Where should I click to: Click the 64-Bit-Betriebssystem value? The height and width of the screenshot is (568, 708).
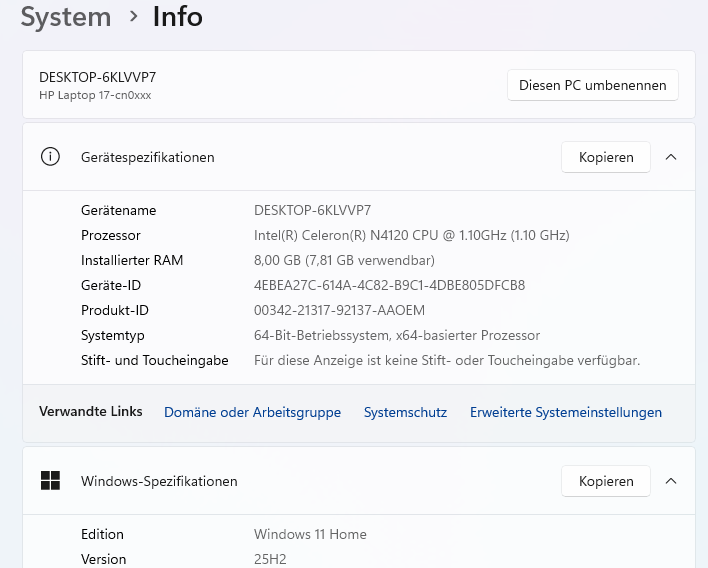tap(397, 335)
